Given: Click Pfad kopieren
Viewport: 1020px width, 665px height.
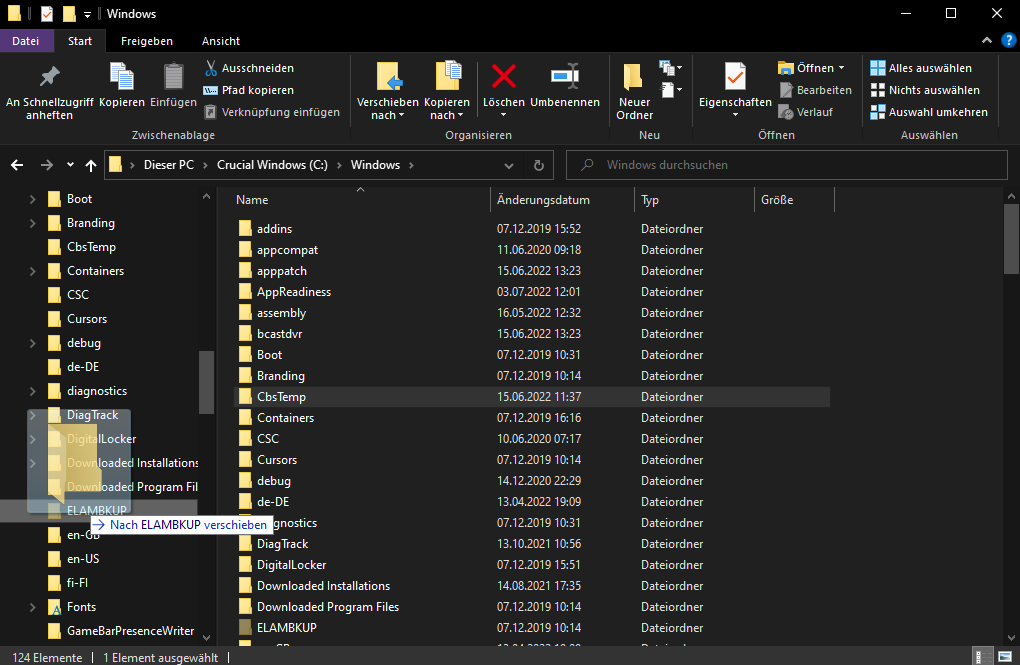Looking at the screenshot, I should coord(249,90).
